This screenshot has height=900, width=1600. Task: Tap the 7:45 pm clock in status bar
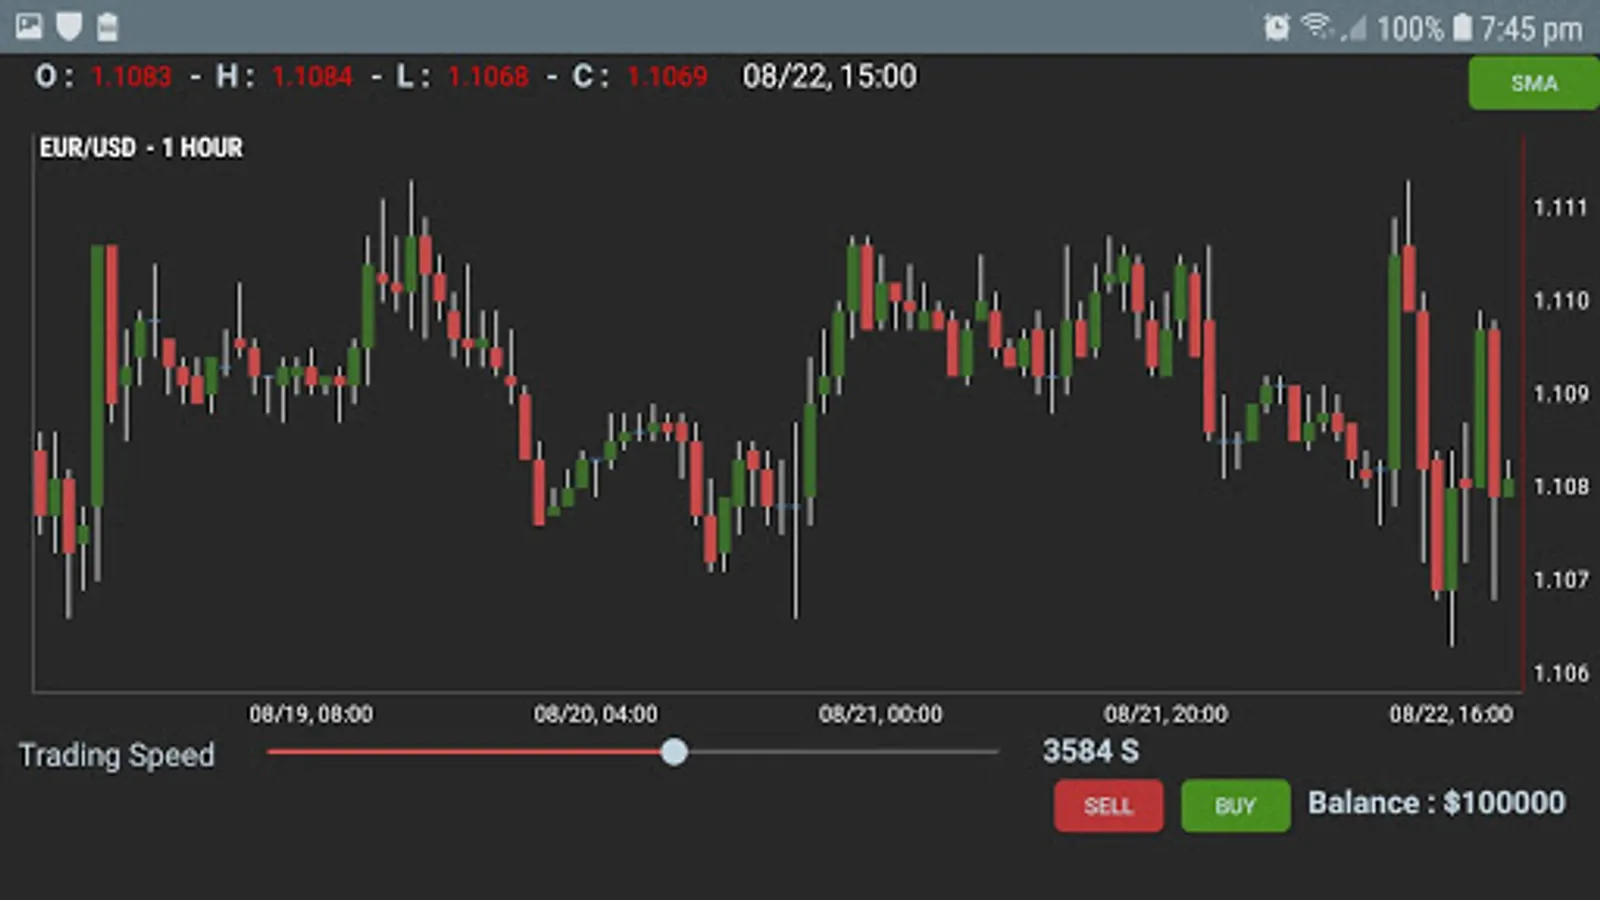point(1531,29)
